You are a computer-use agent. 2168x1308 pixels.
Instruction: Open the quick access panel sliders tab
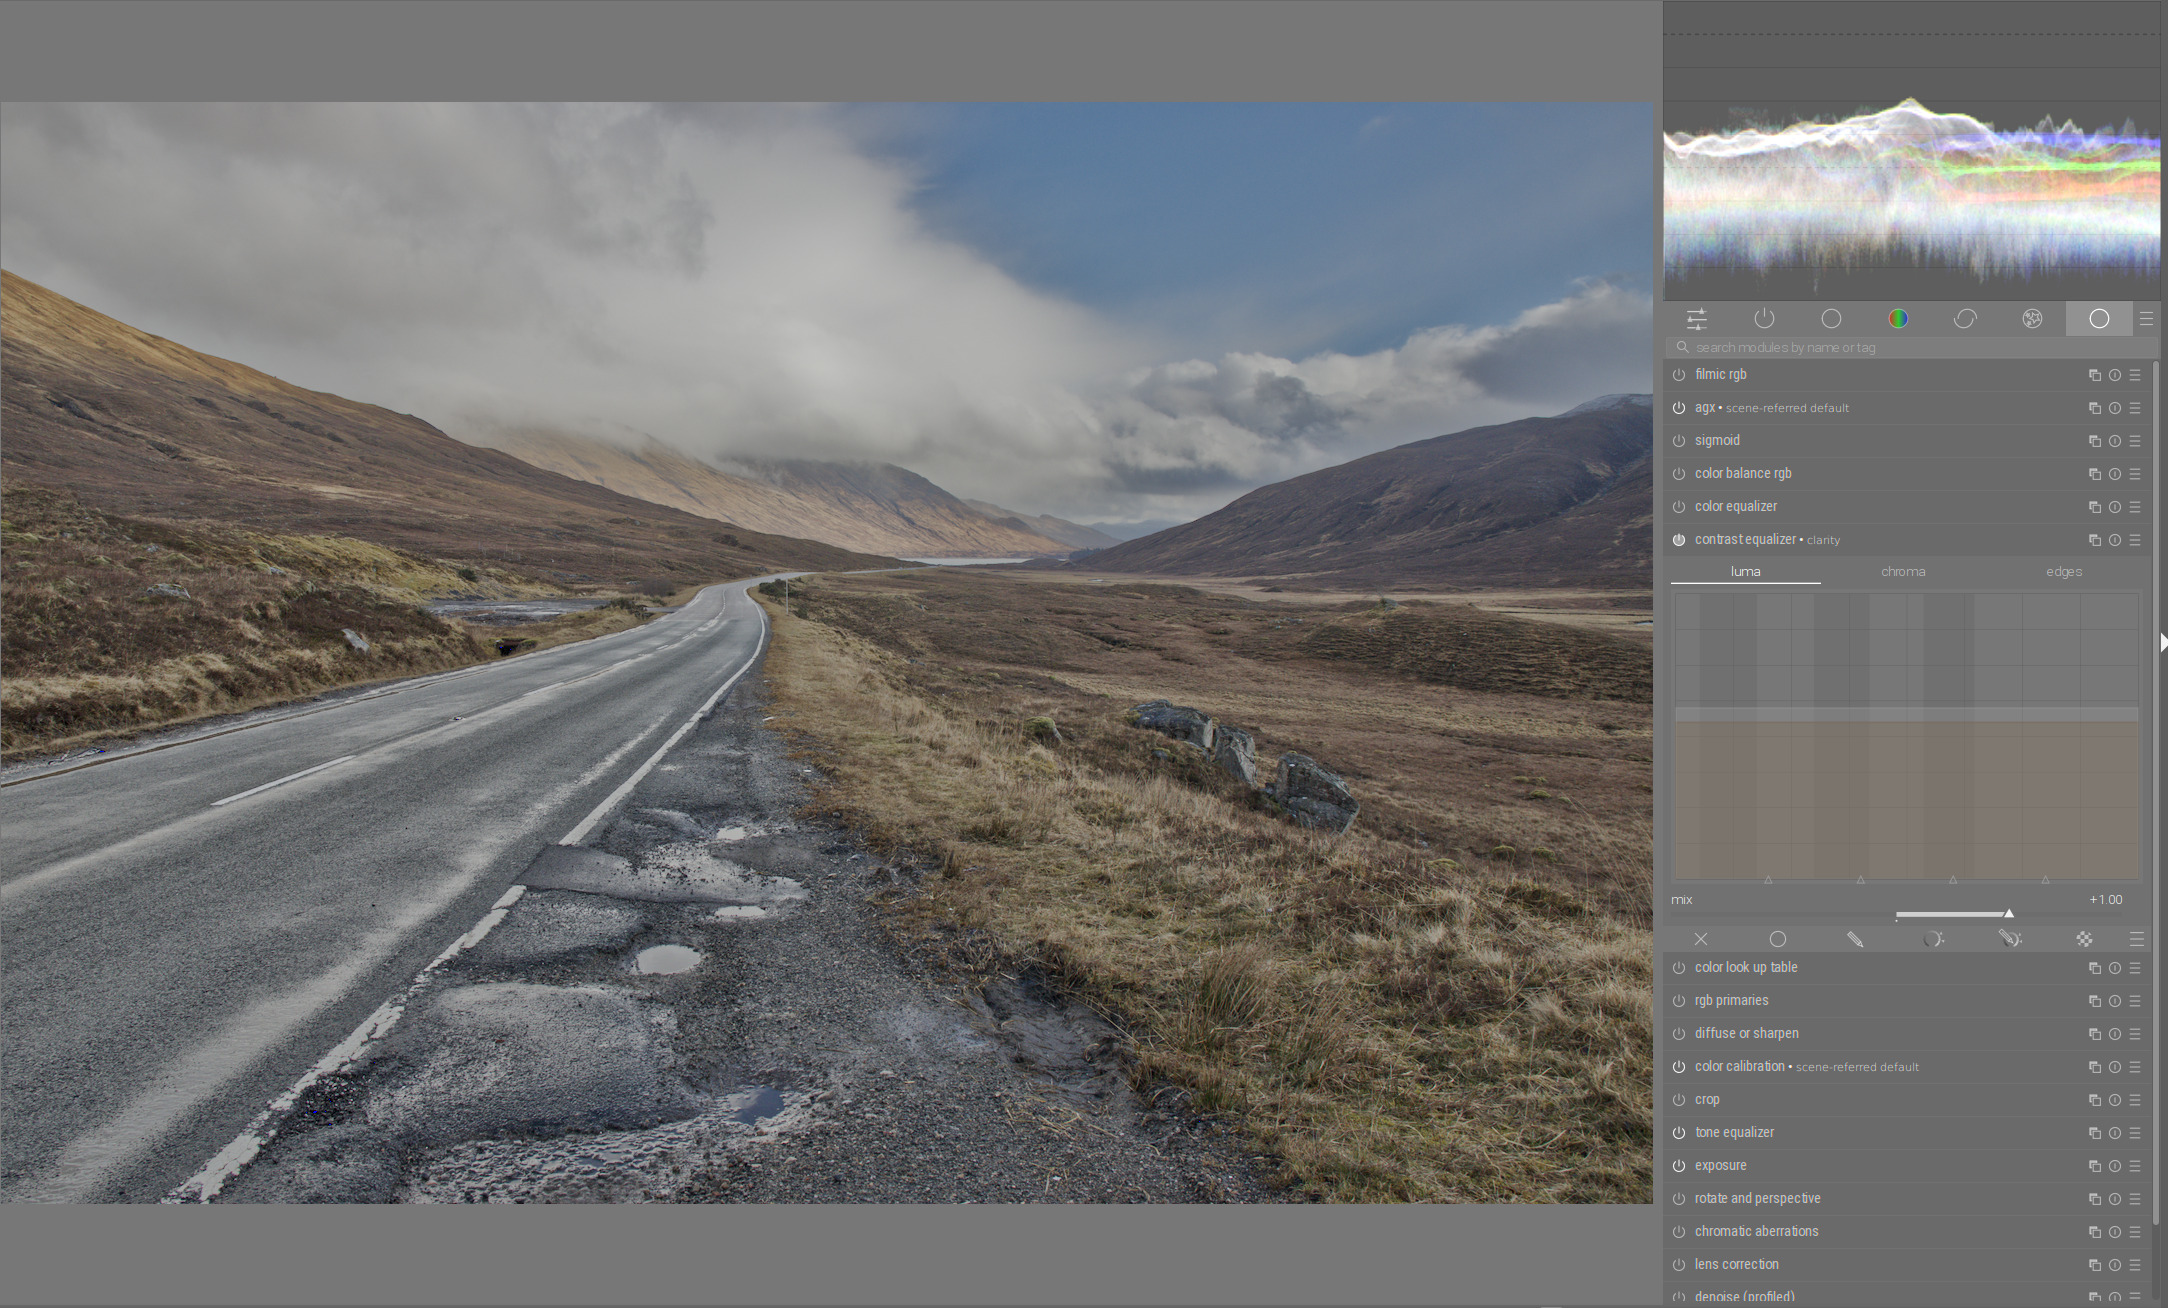coord(1697,319)
